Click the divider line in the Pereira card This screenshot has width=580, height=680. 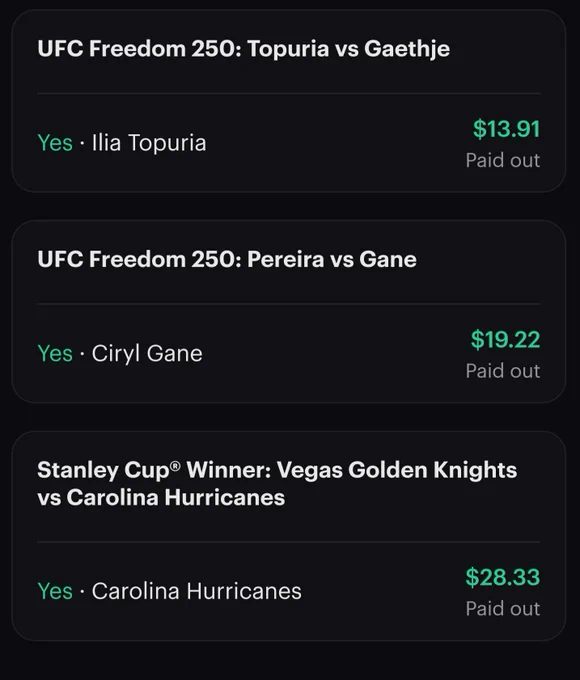[x=288, y=304]
